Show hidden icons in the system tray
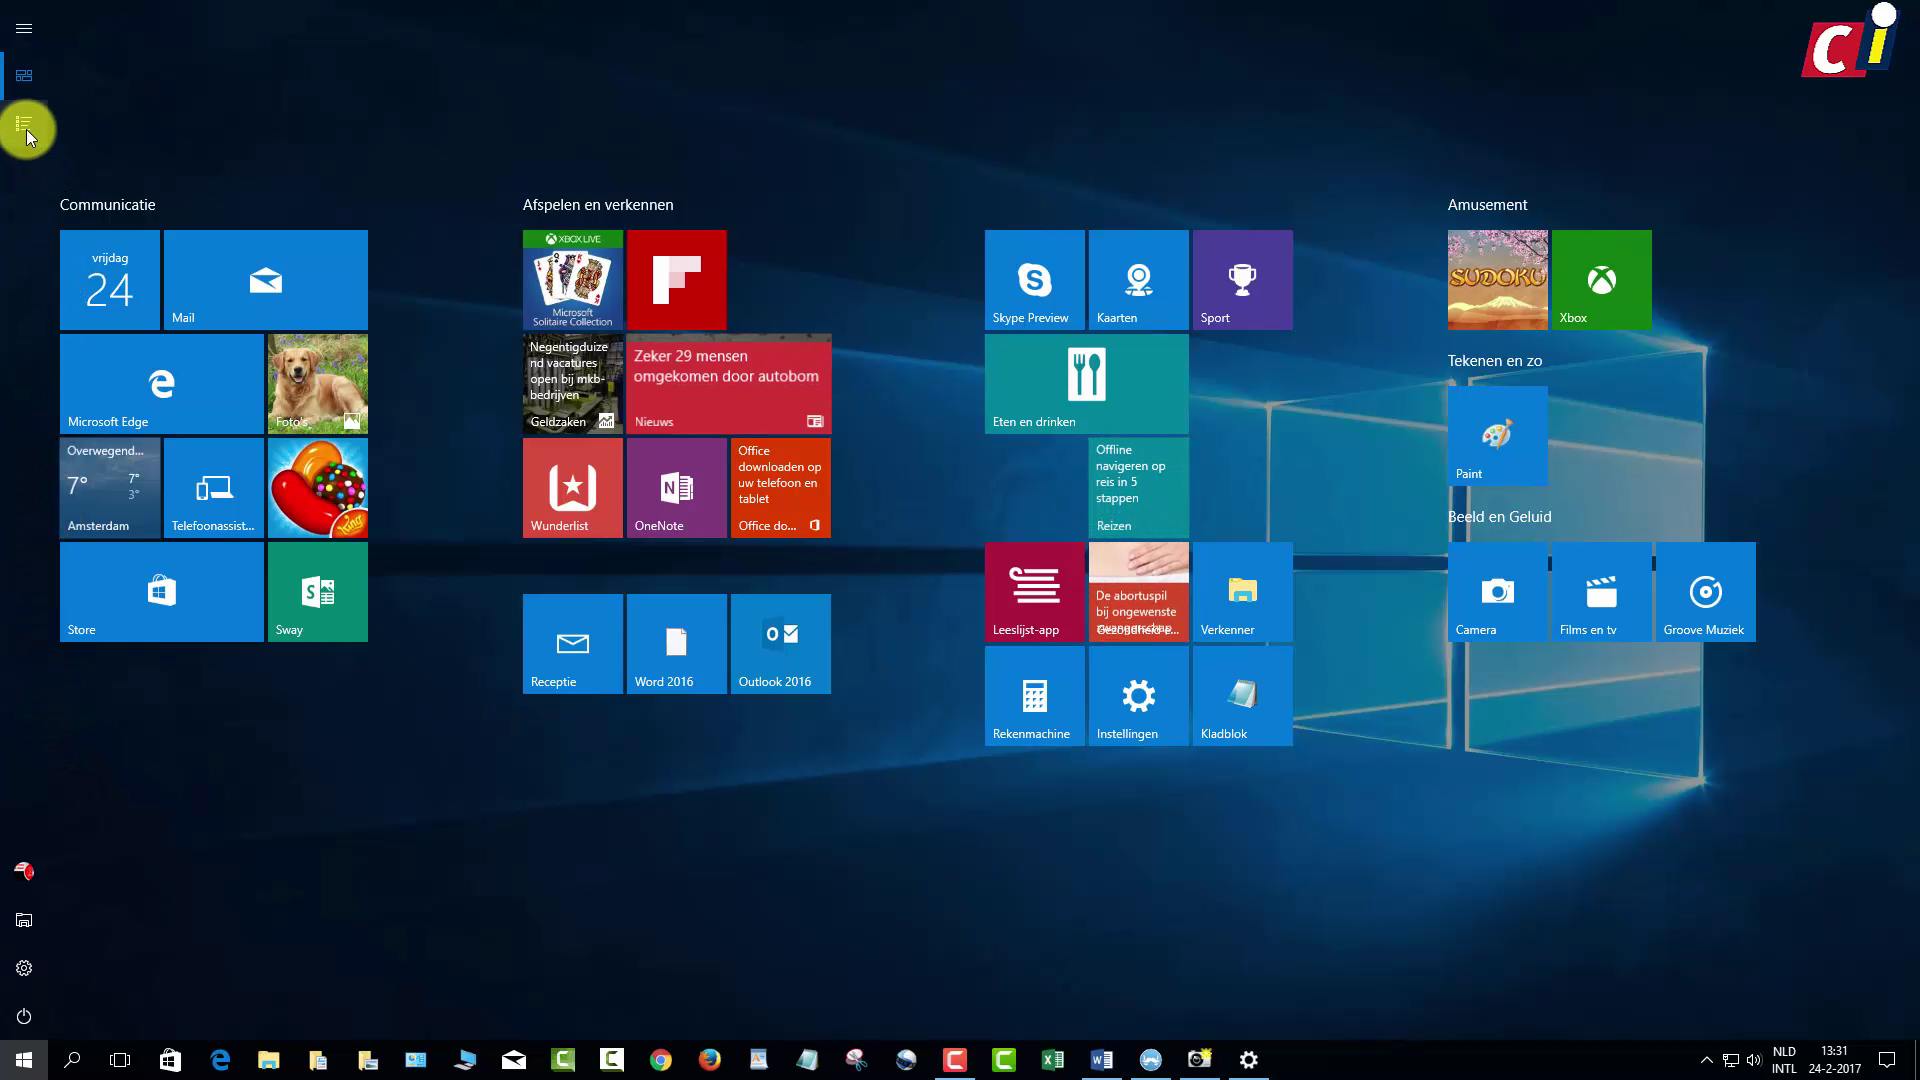The height and width of the screenshot is (1080, 1920). [x=1705, y=1059]
